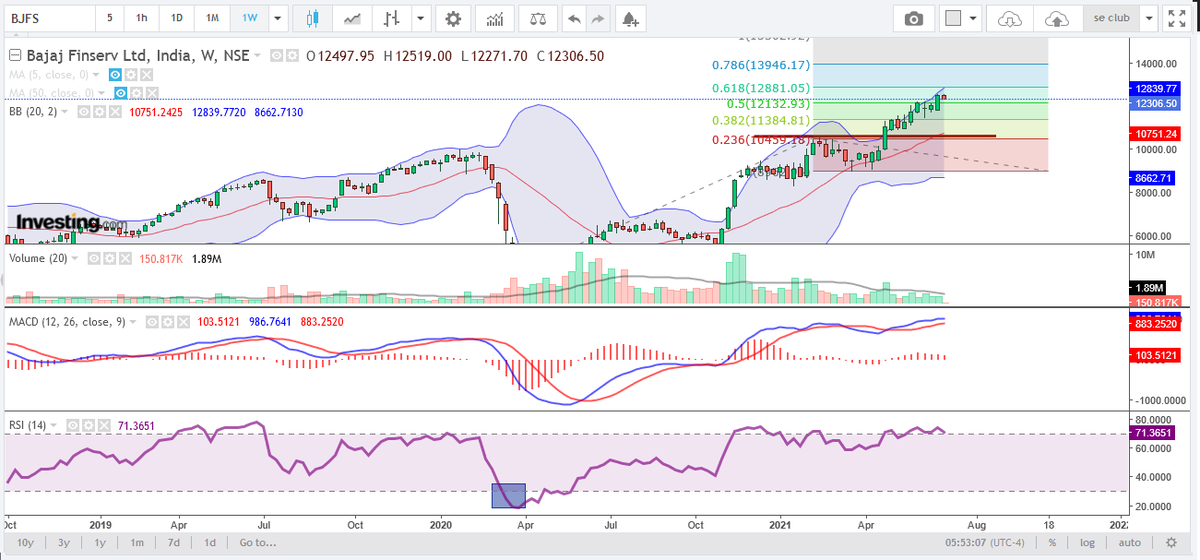Redo the last chart action
The image size is (1200, 560).
click(x=599, y=18)
